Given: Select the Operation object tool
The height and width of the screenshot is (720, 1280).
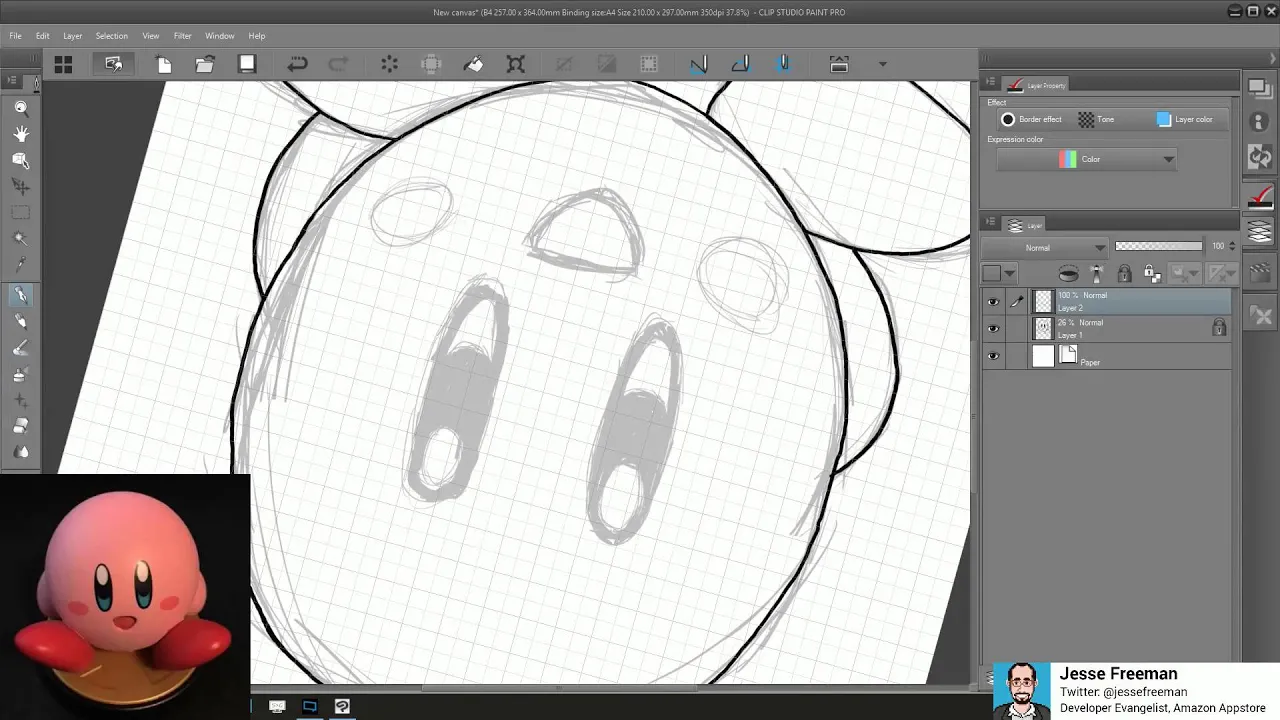Looking at the screenshot, I should coord(20,160).
